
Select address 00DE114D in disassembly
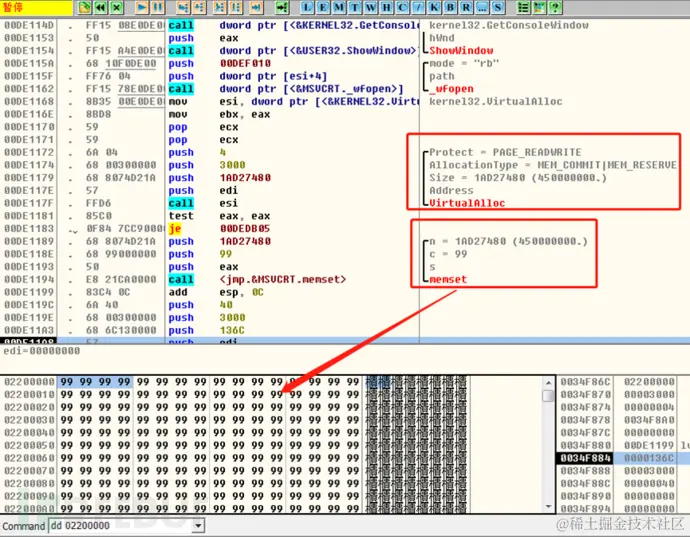29,25
